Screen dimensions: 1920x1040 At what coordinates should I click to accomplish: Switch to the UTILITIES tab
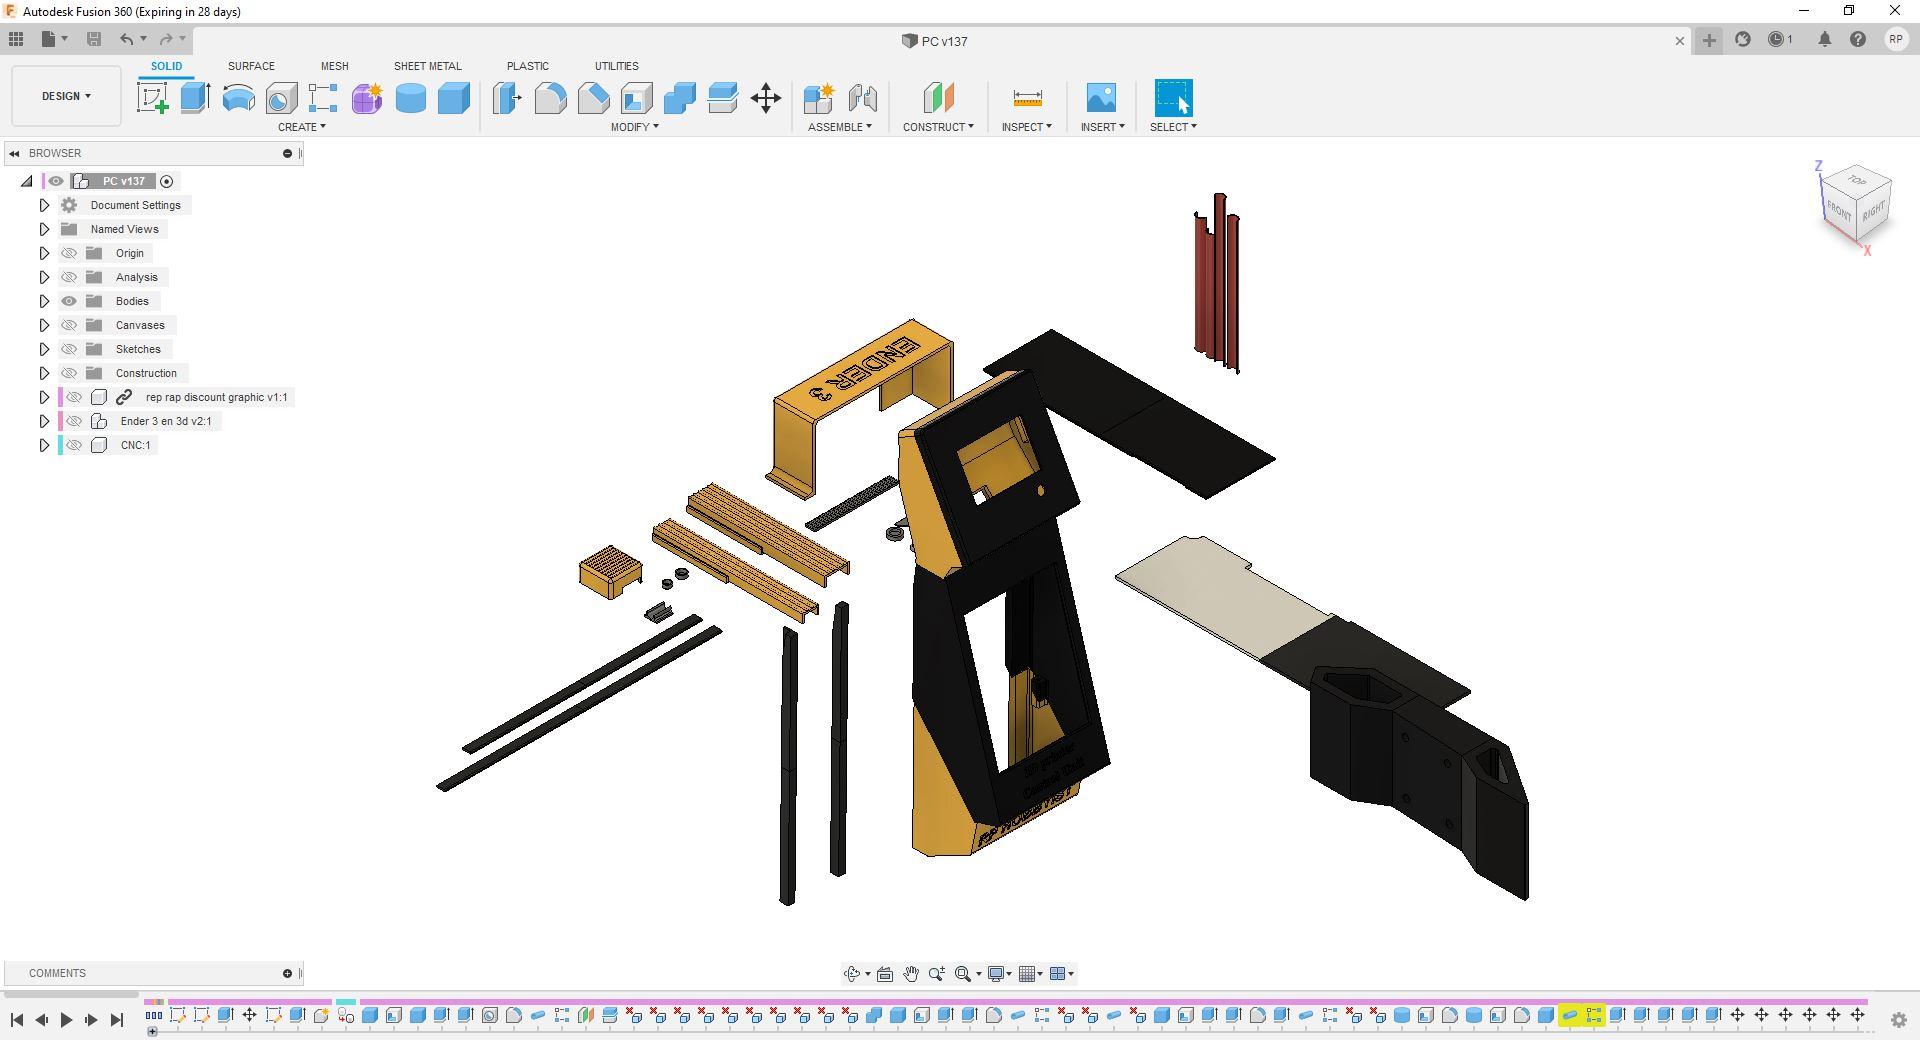(x=616, y=66)
